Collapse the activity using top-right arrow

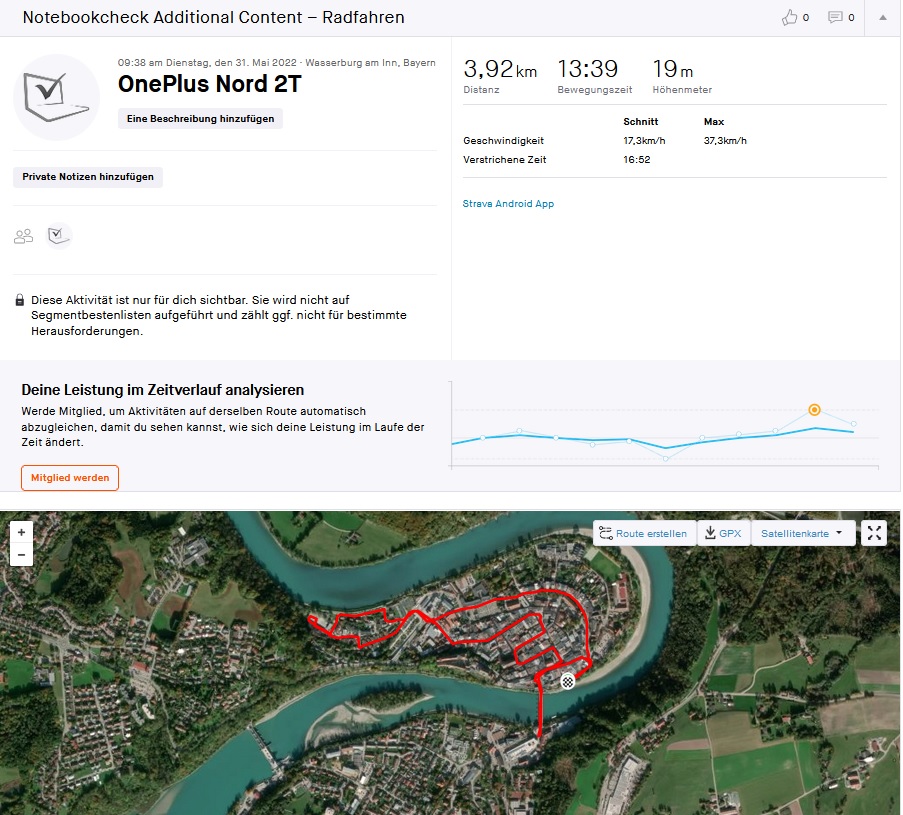pyautogui.click(x=882, y=17)
